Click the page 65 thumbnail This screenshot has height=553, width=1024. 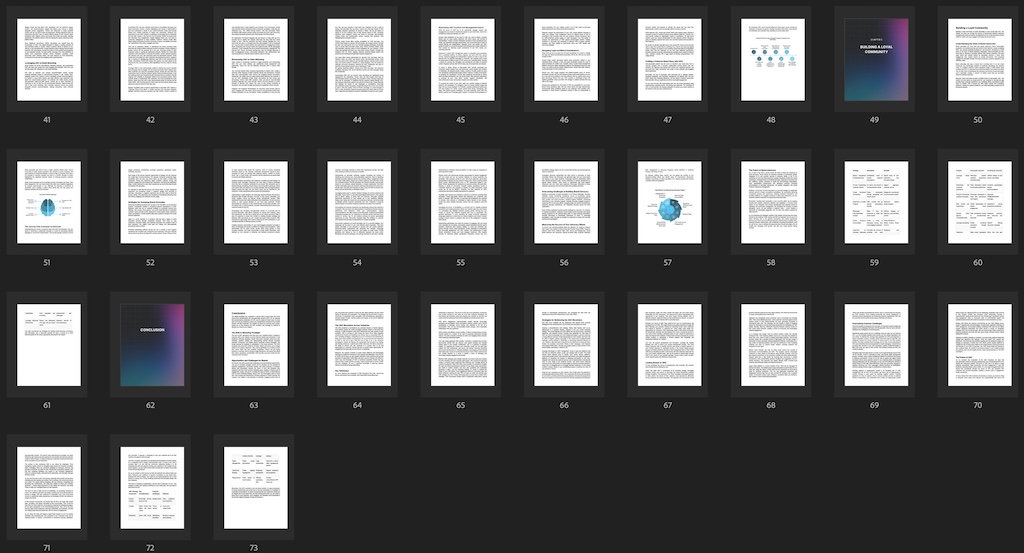click(x=461, y=345)
